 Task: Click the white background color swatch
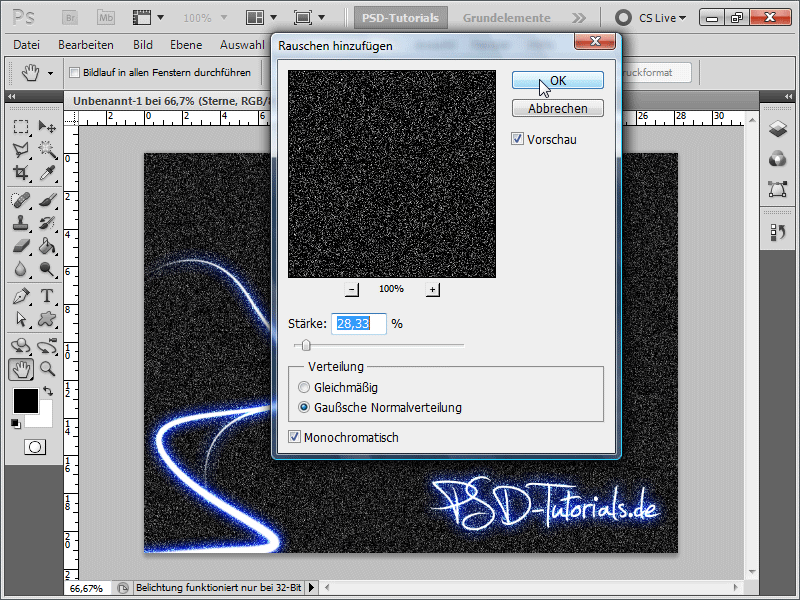point(45,419)
